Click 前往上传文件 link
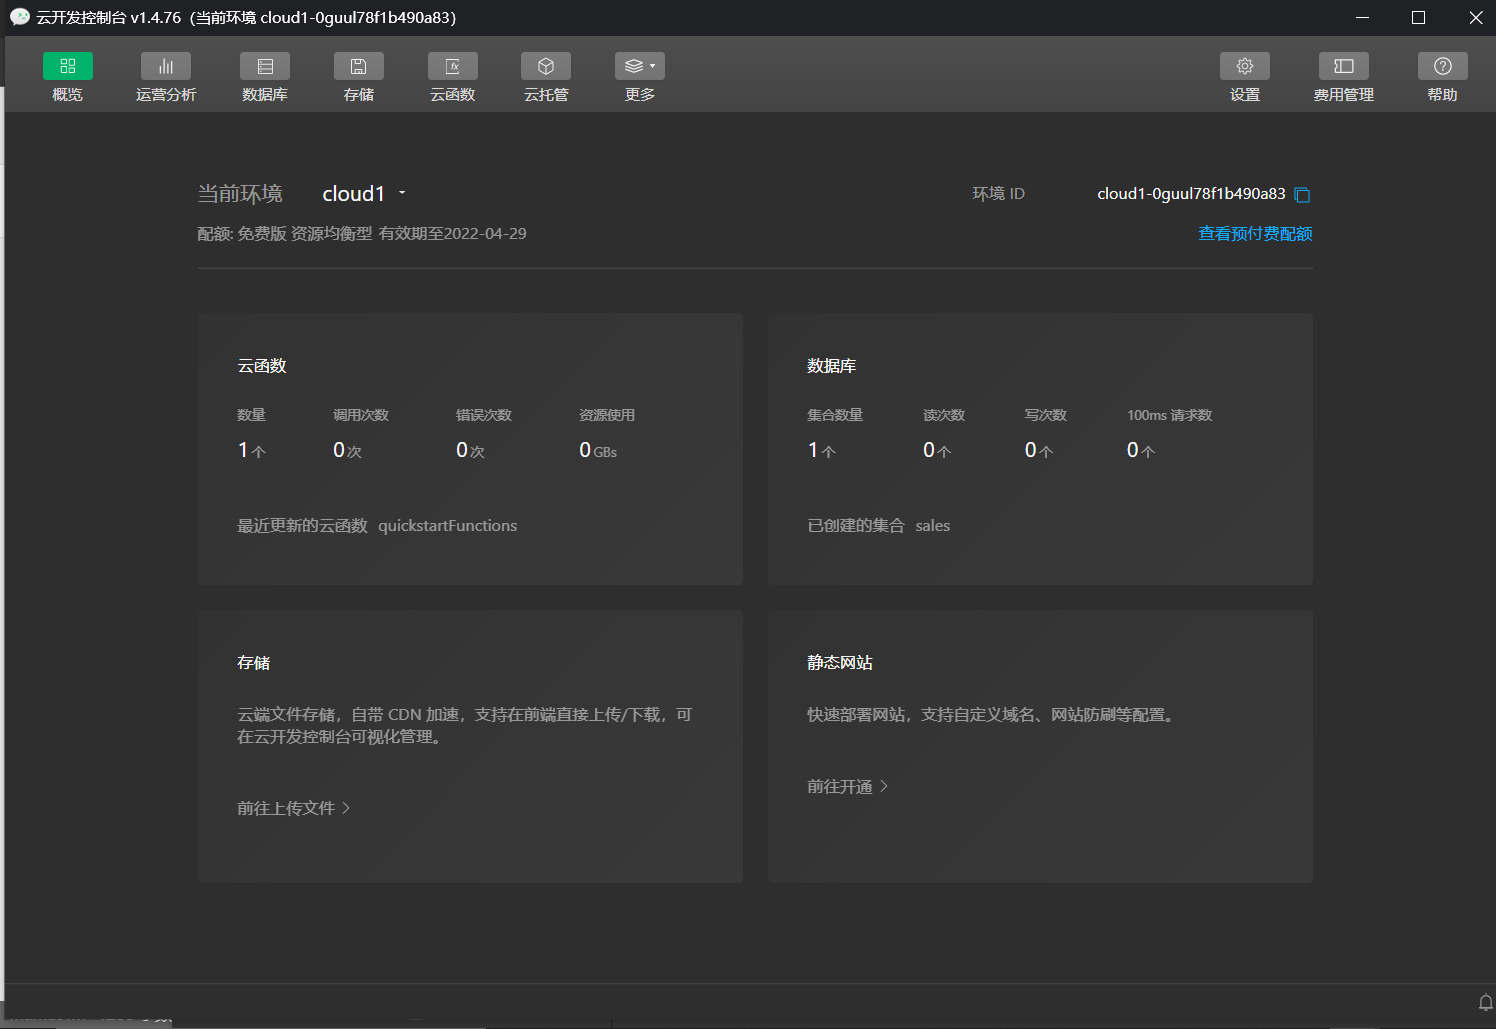1496x1029 pixels. point(293,808)
